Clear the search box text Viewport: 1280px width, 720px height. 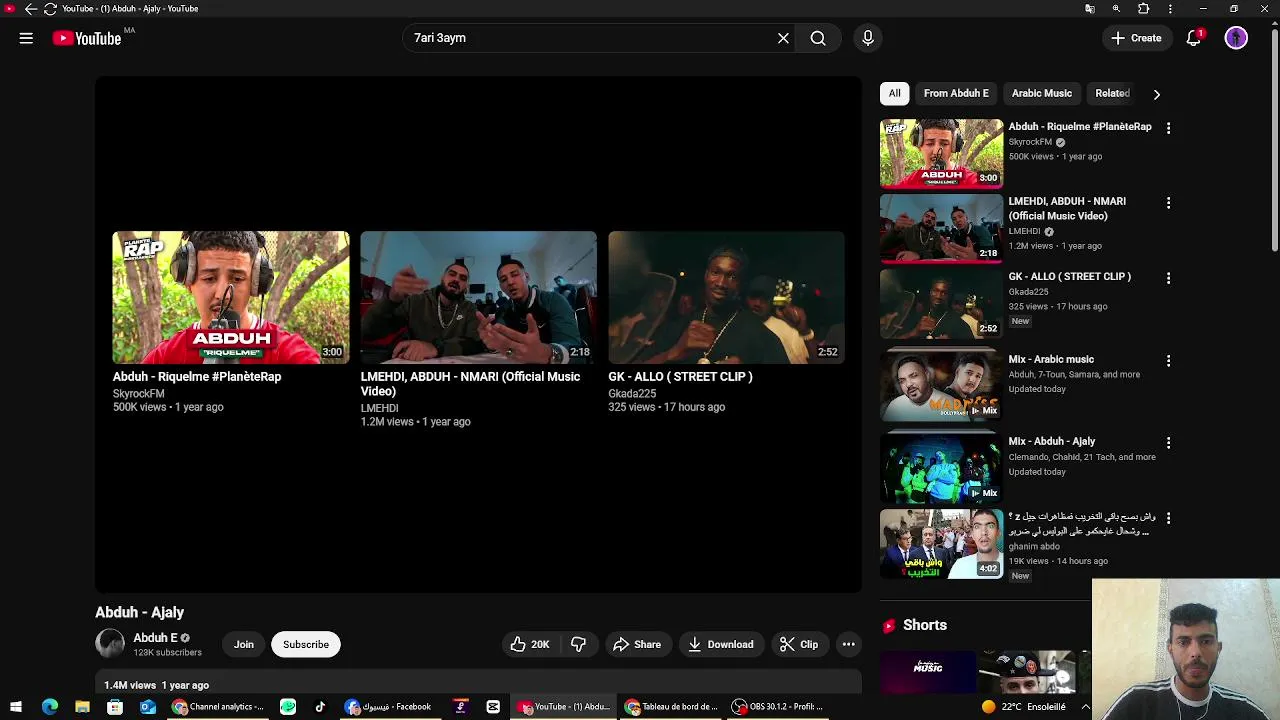click(x=783, y=38)
